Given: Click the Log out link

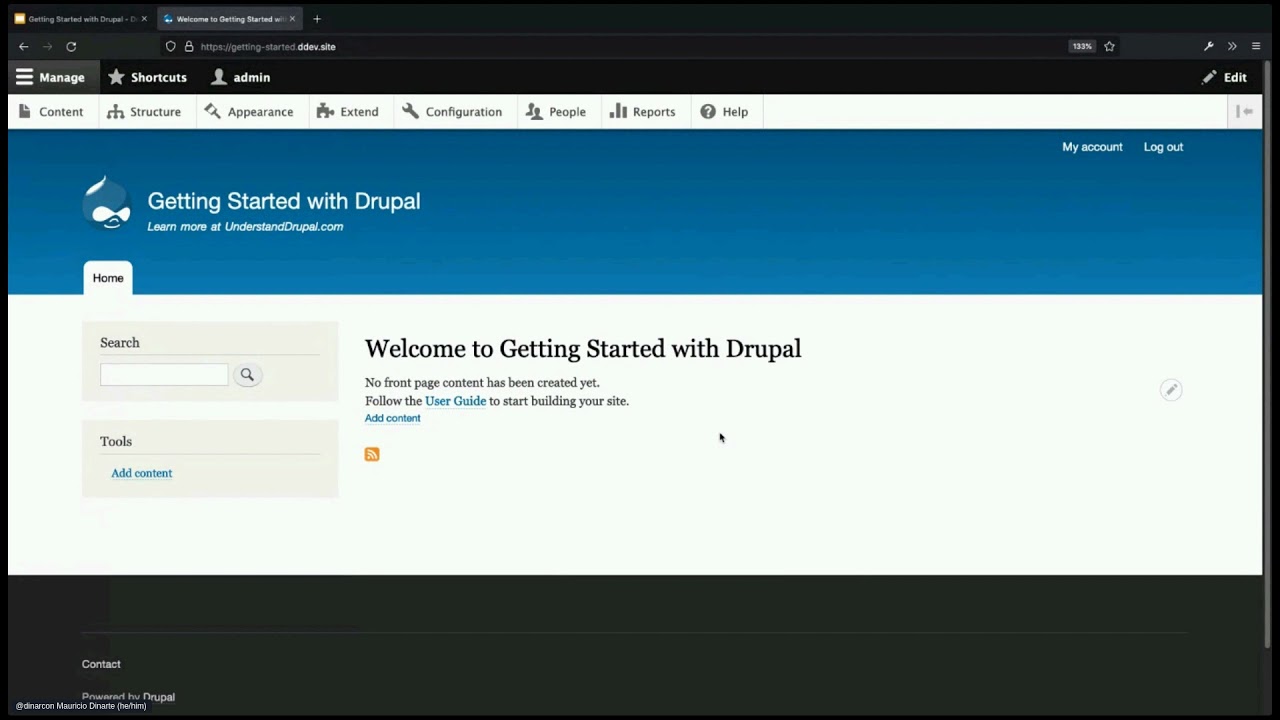Looking at the screenshot, I should tap(1163, 147).
